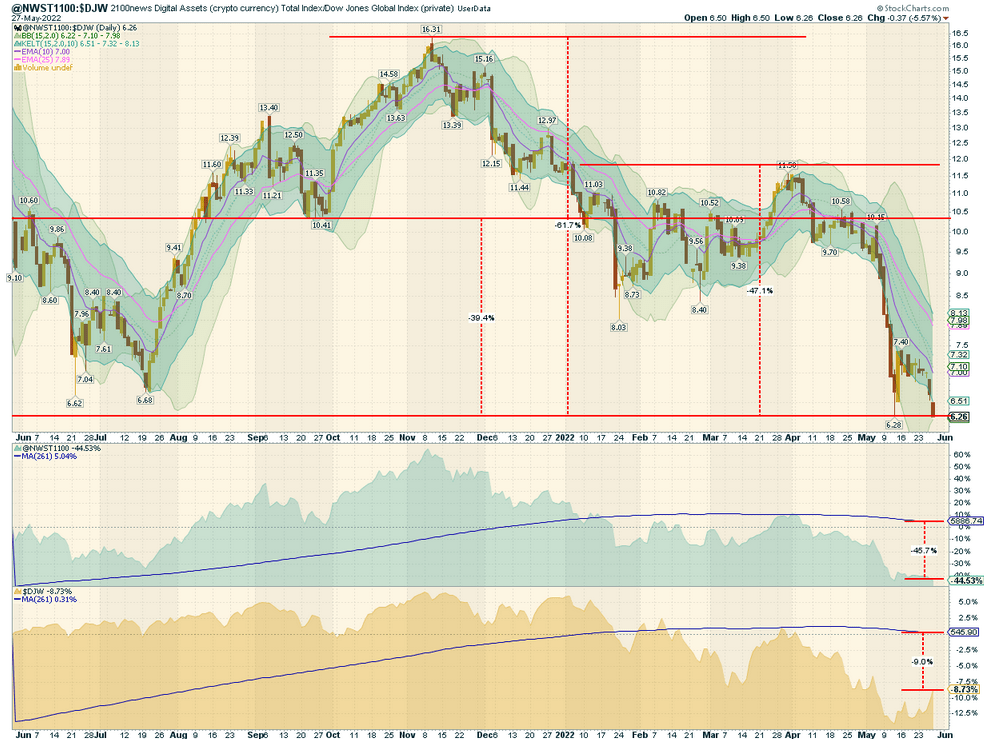Click the 16.31 peak price label
Screen dimensions: 984x739
pyautogui.click(x=431, y=29)
